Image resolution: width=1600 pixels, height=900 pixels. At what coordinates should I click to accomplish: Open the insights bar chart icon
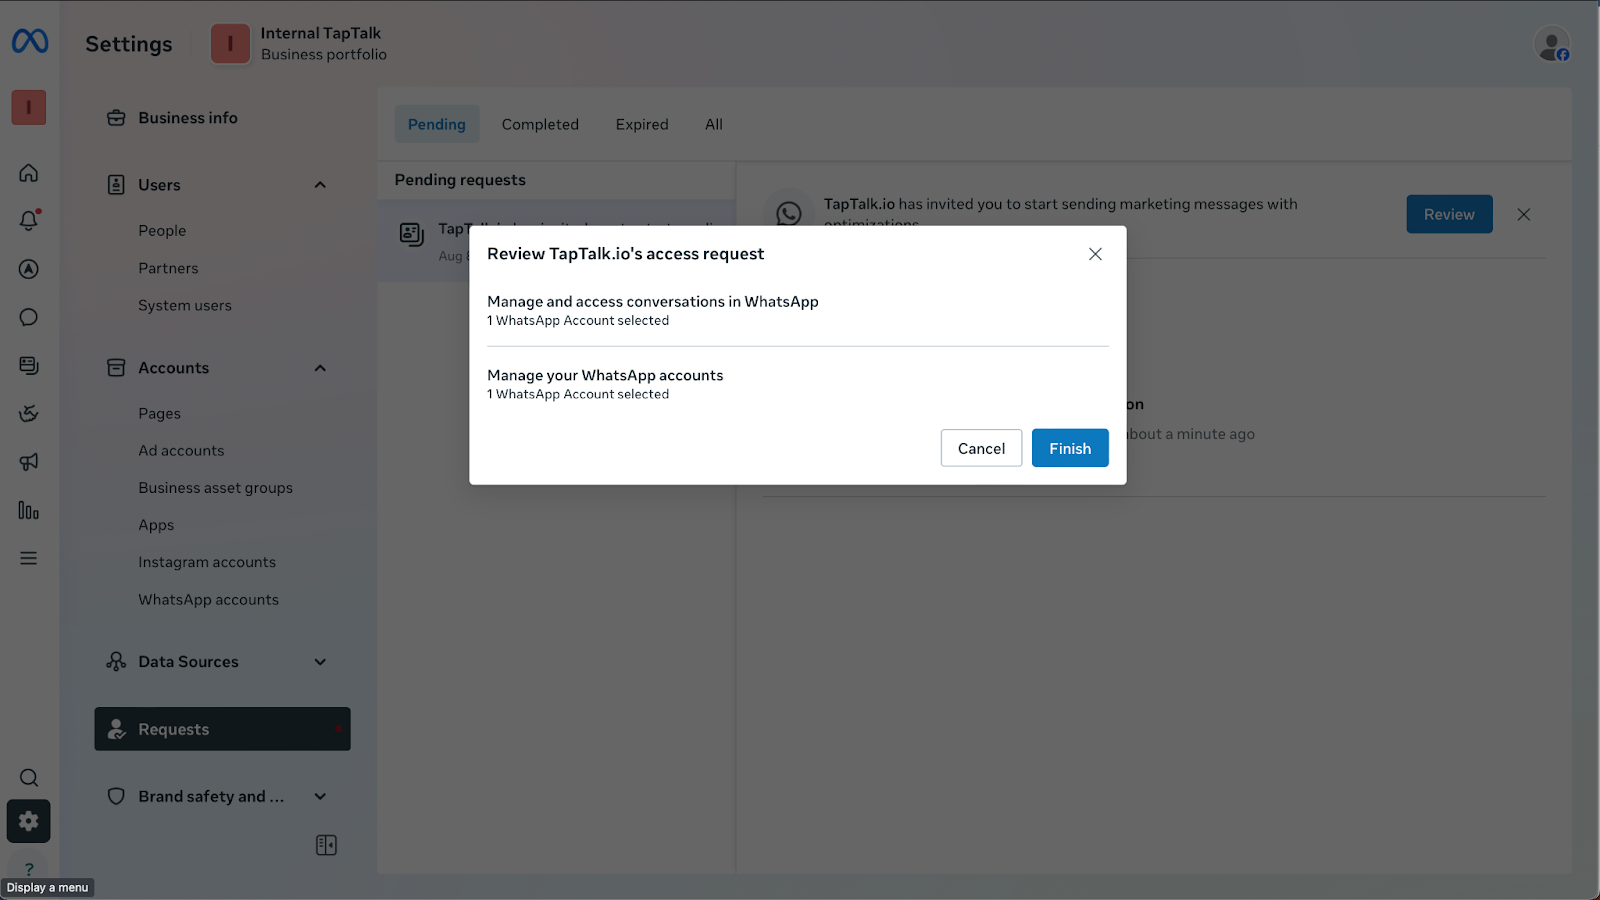click(x=29, y=510)
